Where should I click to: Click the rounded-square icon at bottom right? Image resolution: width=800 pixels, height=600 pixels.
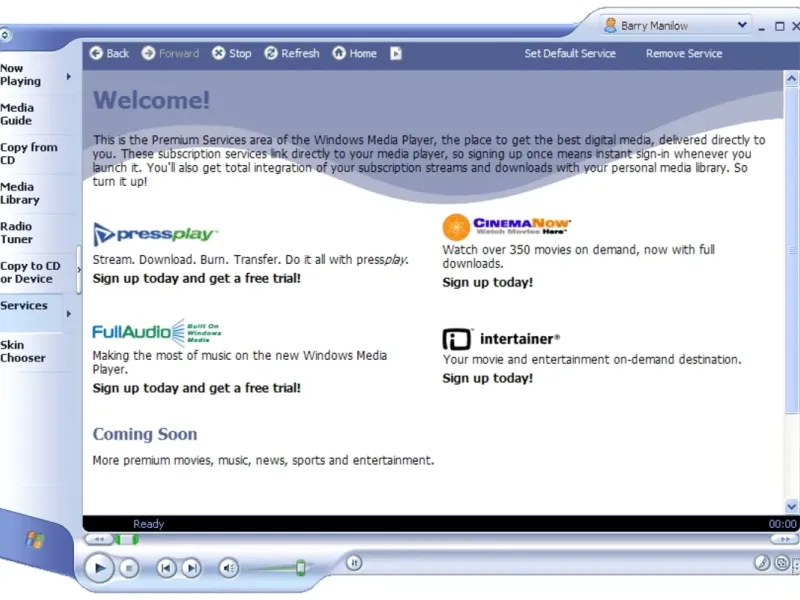pos(782,563)
